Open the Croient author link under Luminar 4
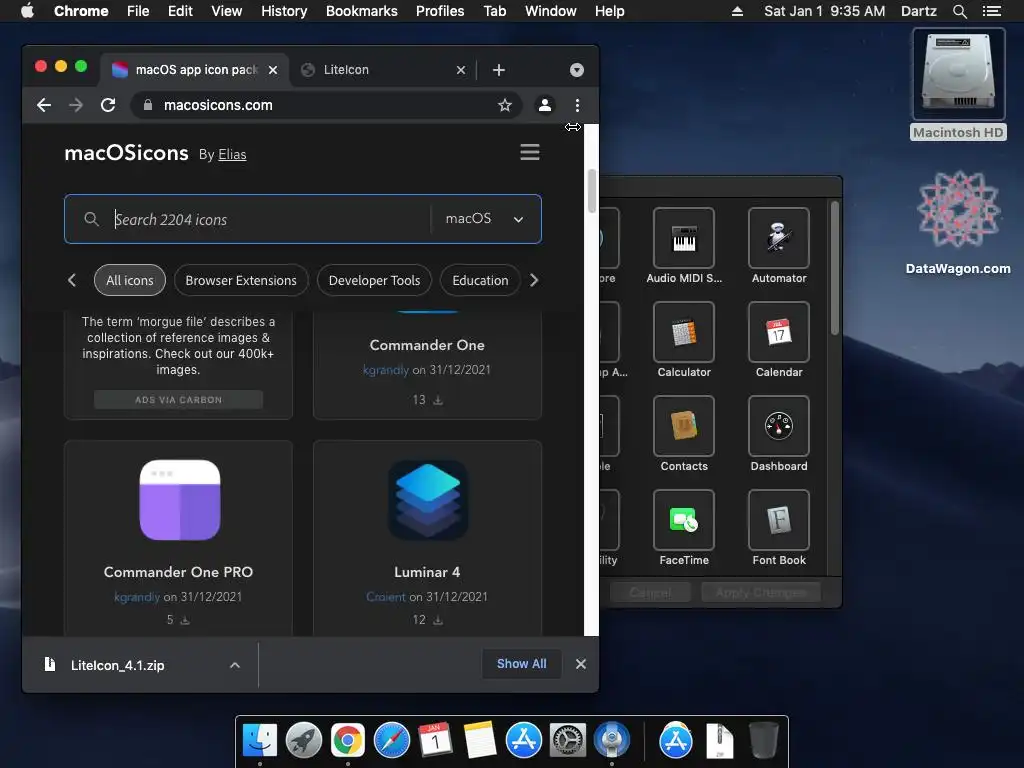The width and height of the screenshot is (1024, 768). [386, 597]
